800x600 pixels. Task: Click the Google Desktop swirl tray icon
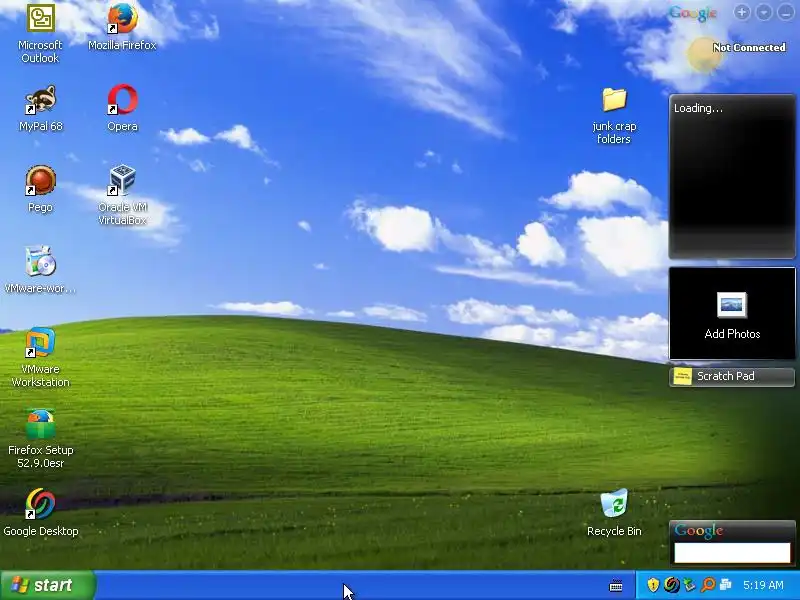pos(671,585)
